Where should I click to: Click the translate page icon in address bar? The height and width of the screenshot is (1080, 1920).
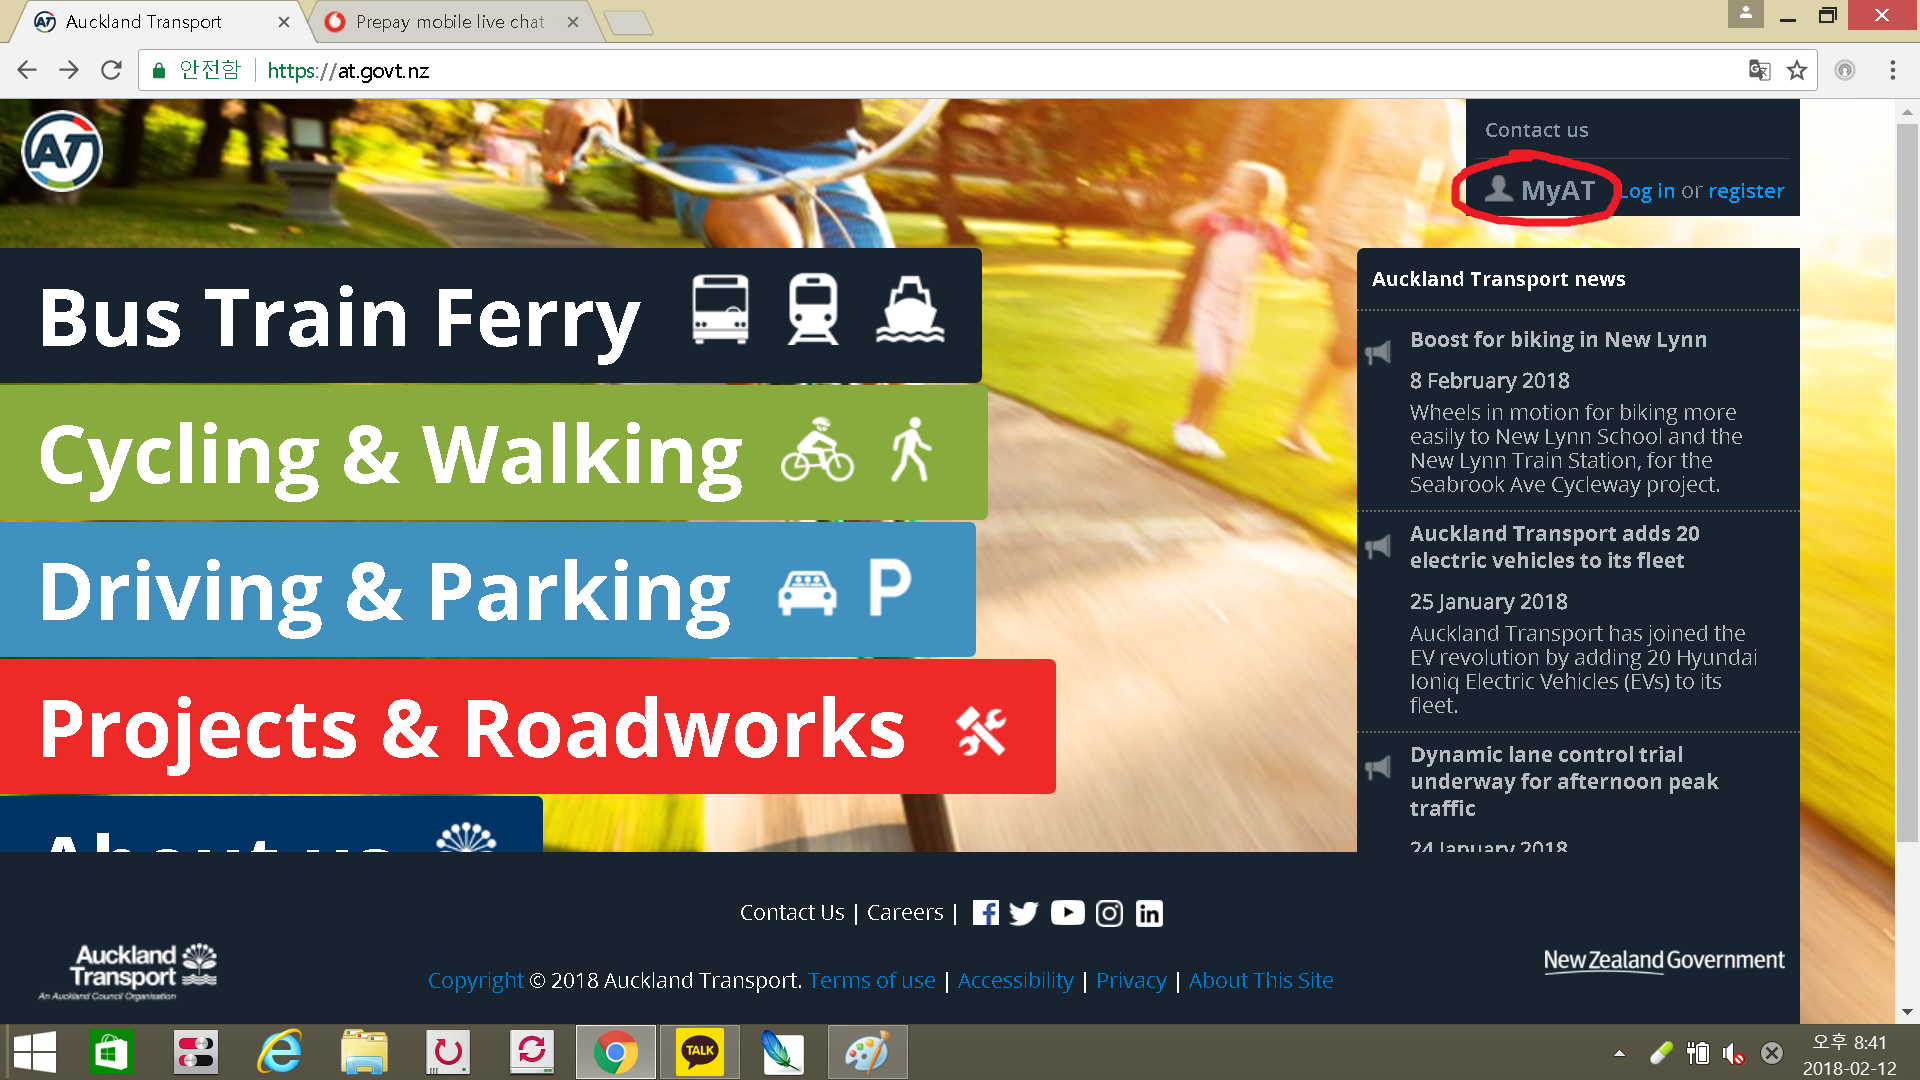[1759, 70]
